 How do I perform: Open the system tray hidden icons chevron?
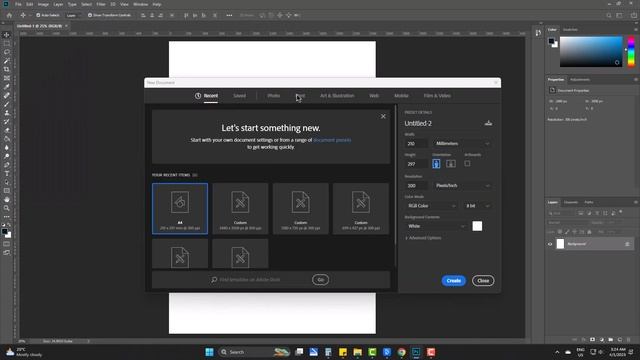point(557,352)
